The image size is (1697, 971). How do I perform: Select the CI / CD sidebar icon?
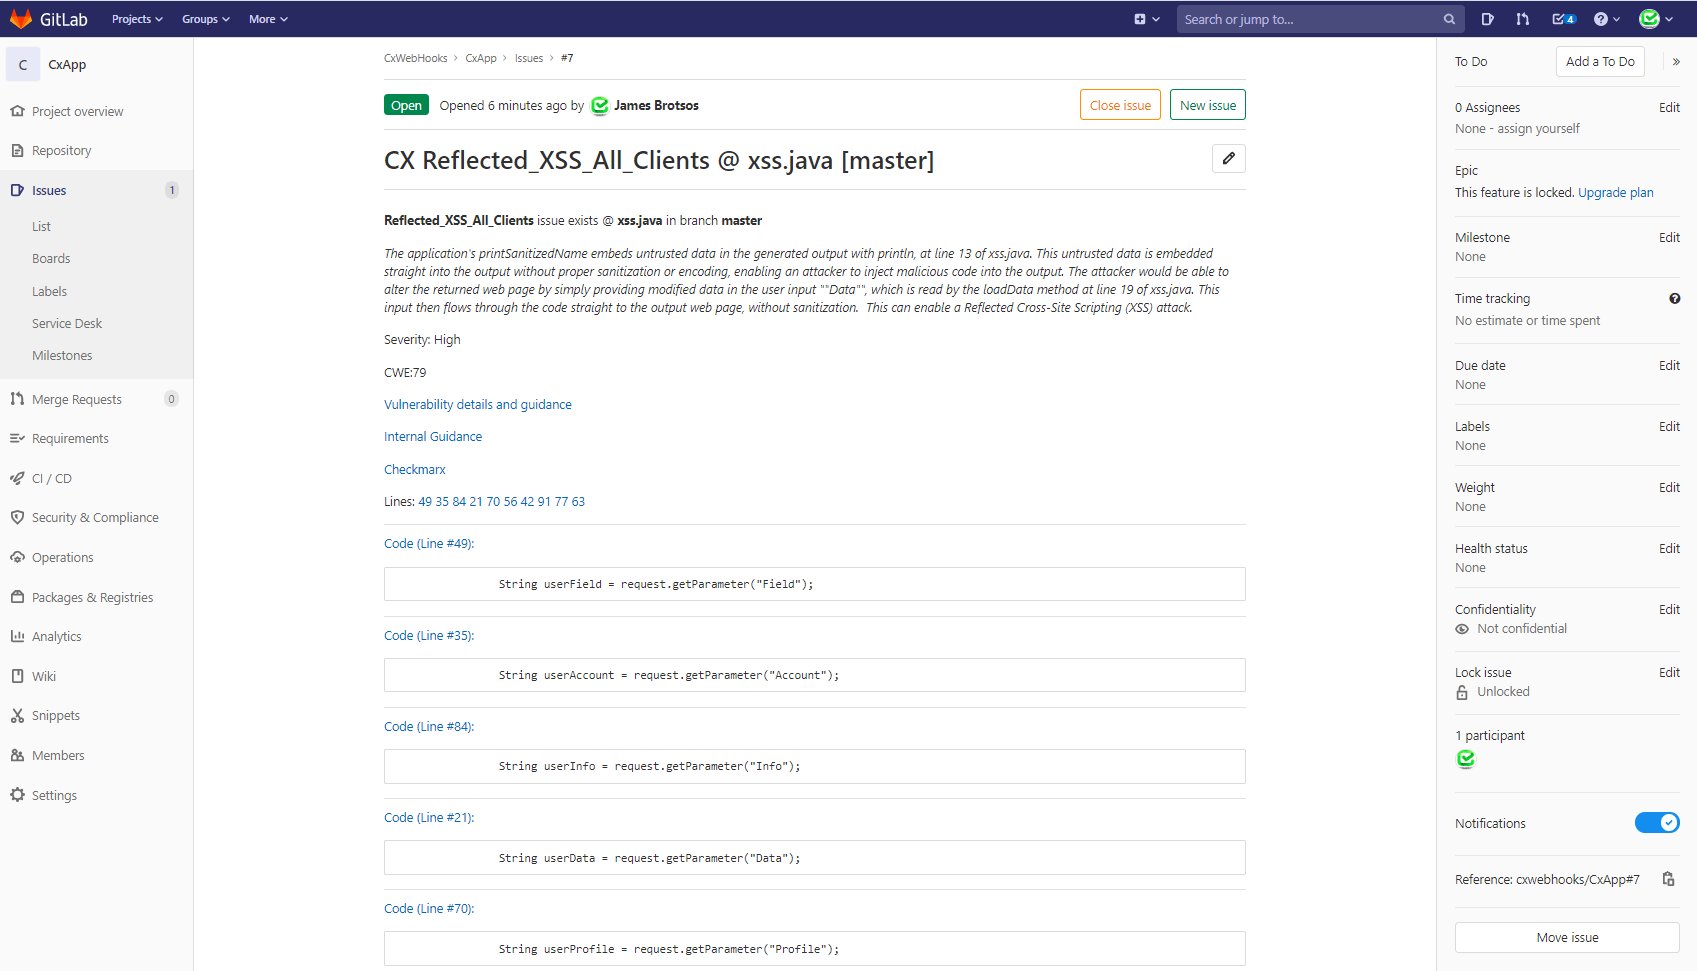[x=17, y=478]
